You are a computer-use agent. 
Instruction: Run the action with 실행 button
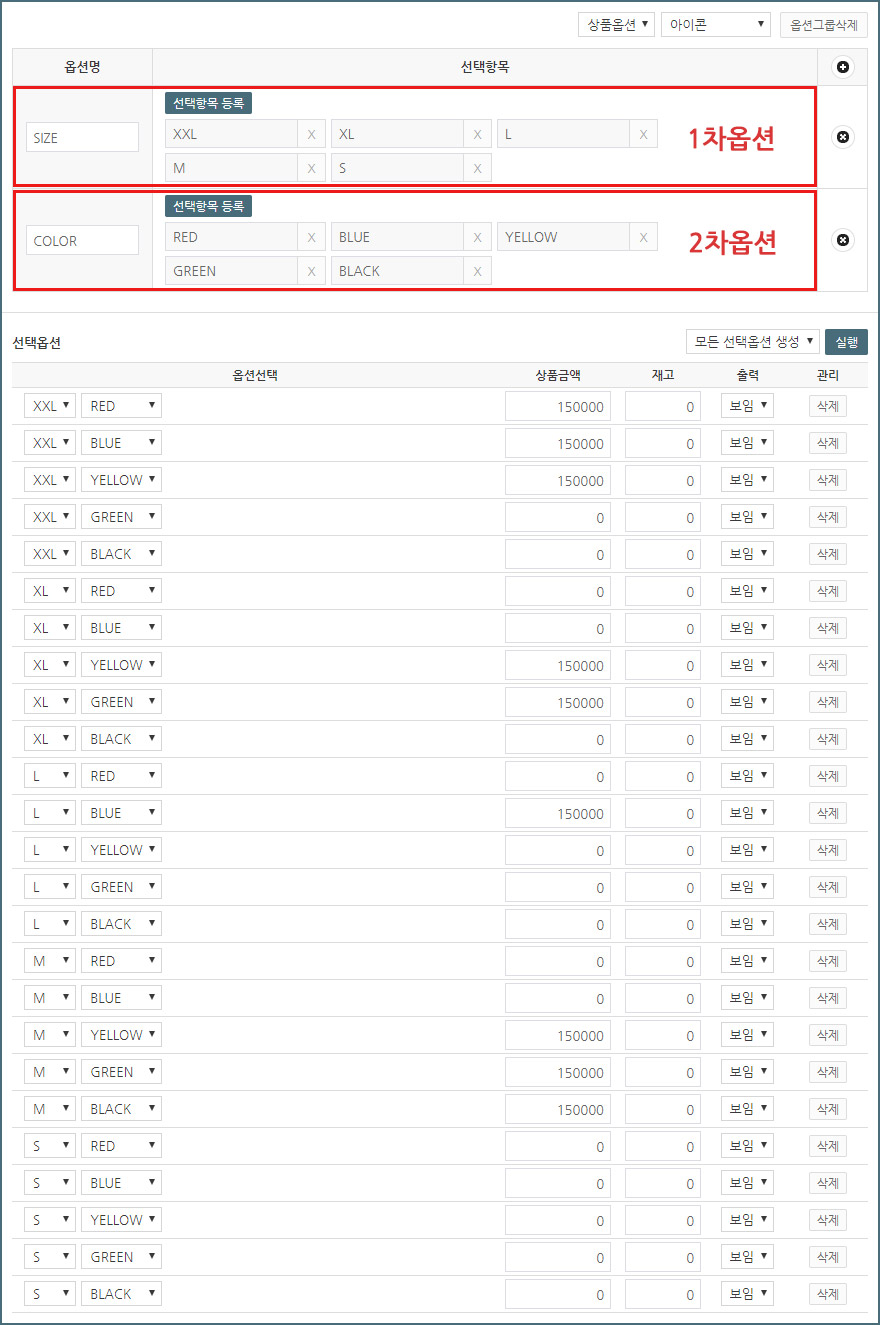[846, 342]
